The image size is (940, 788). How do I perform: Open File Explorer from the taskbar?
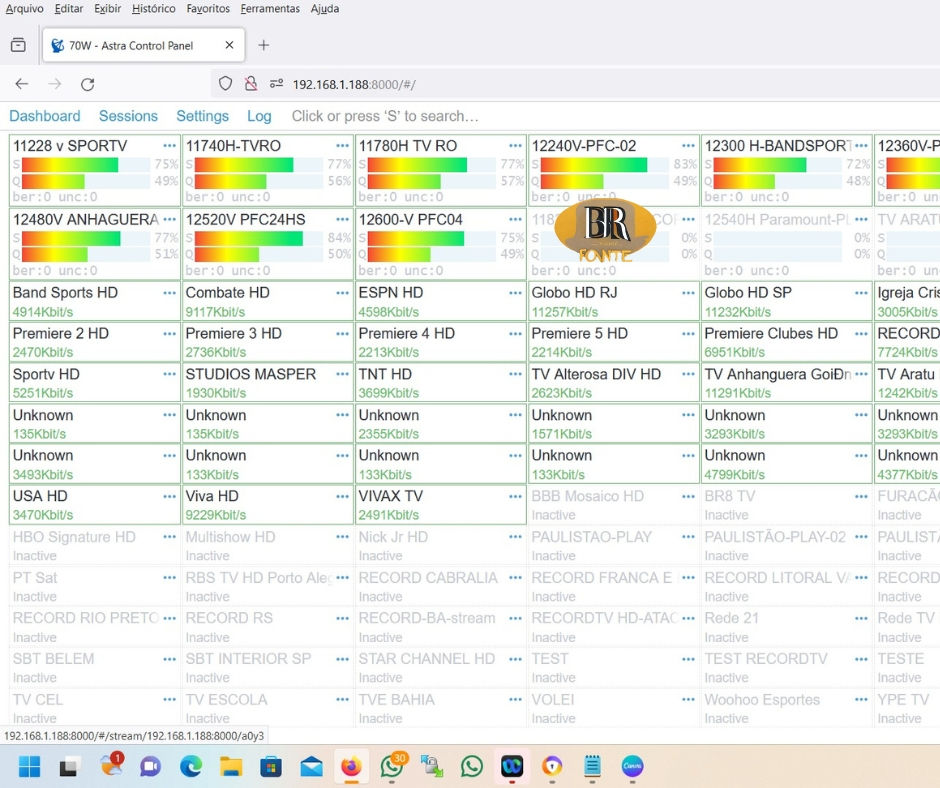[x=231, y=766]
